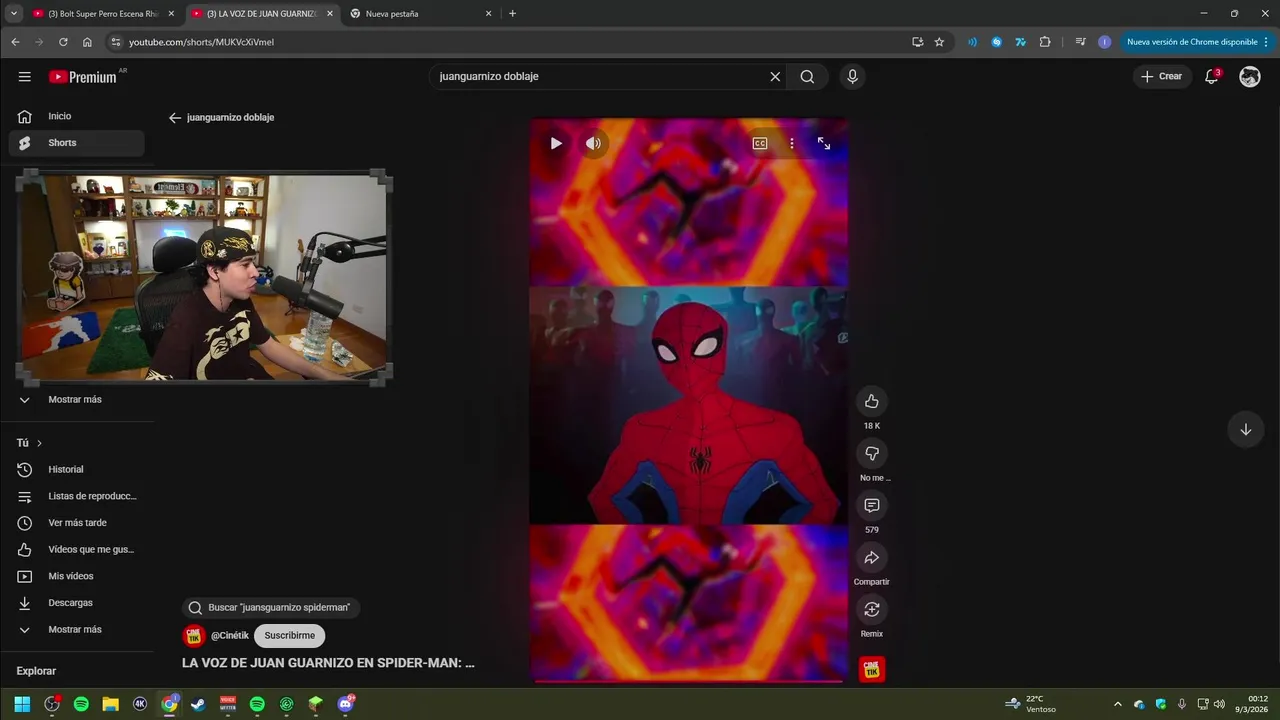Screen dimensions: 1280x720
Task: Dislike the short with thumbs down
Action: (872, 453)
